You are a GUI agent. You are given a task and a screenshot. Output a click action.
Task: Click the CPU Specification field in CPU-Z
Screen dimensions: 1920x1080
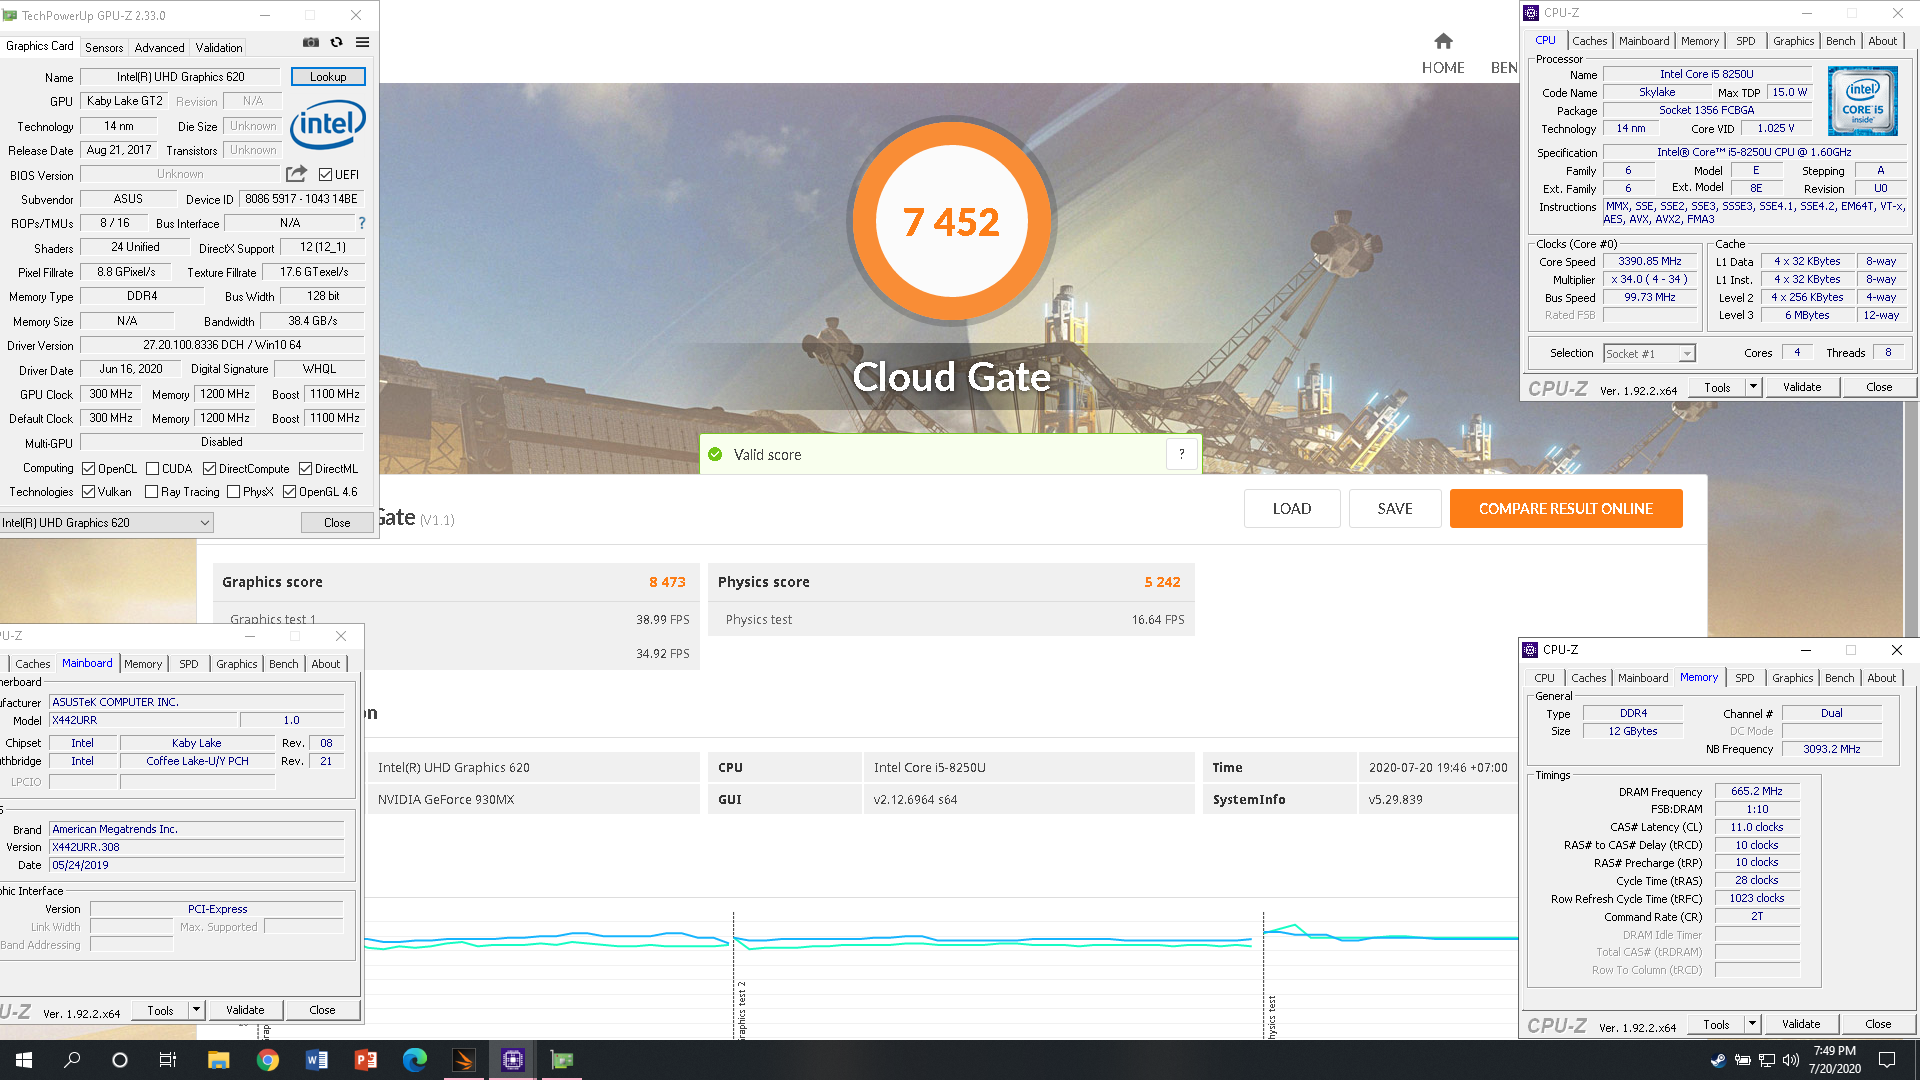point(1754,152)
